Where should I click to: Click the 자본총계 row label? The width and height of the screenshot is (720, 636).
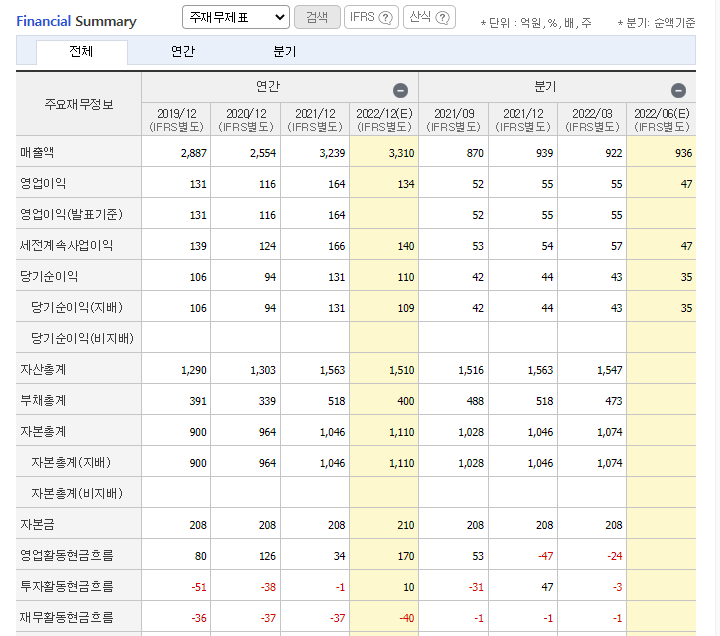coord(43,431)
